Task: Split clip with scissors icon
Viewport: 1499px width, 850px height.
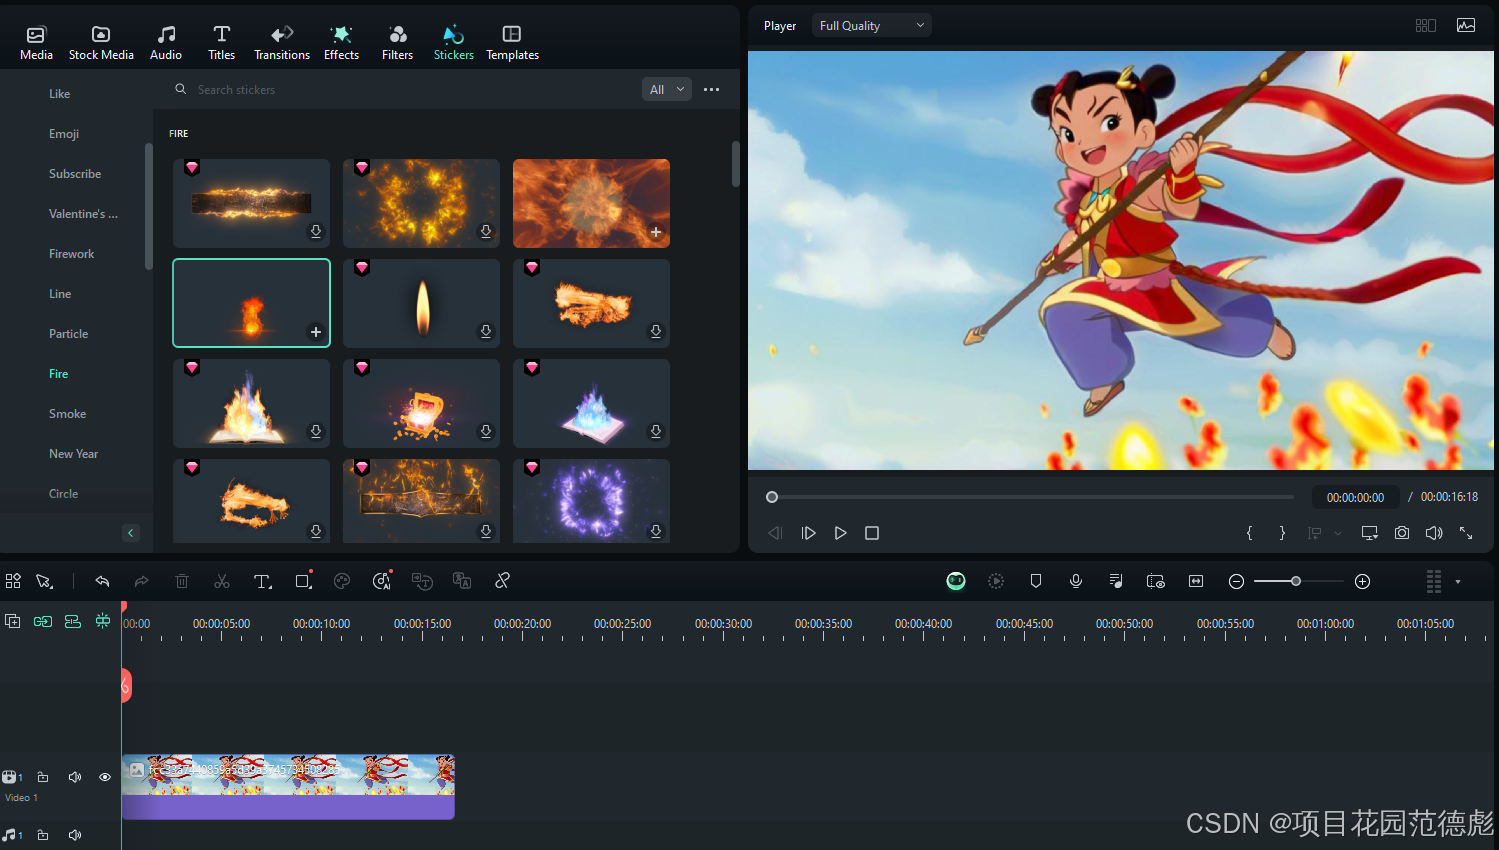Action: [x=222, y=581]
